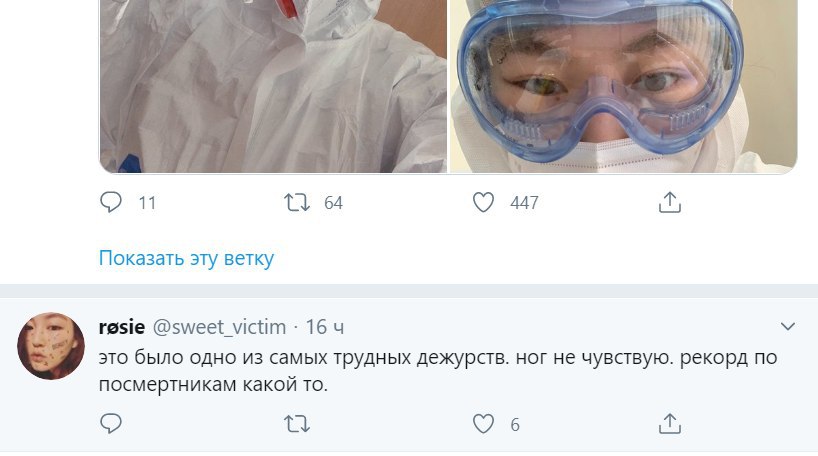This screenshot has width=818, height=456.
Task: Like the top tweet with 447 likes
Action: 483,202
